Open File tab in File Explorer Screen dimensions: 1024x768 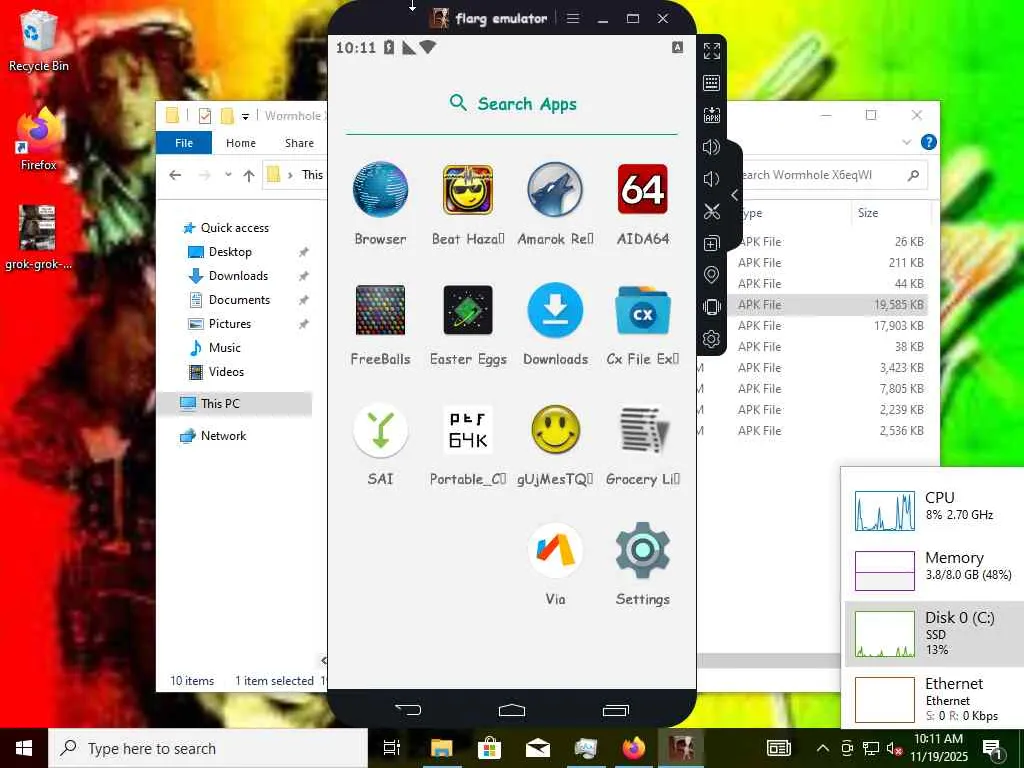coord(184,143)
